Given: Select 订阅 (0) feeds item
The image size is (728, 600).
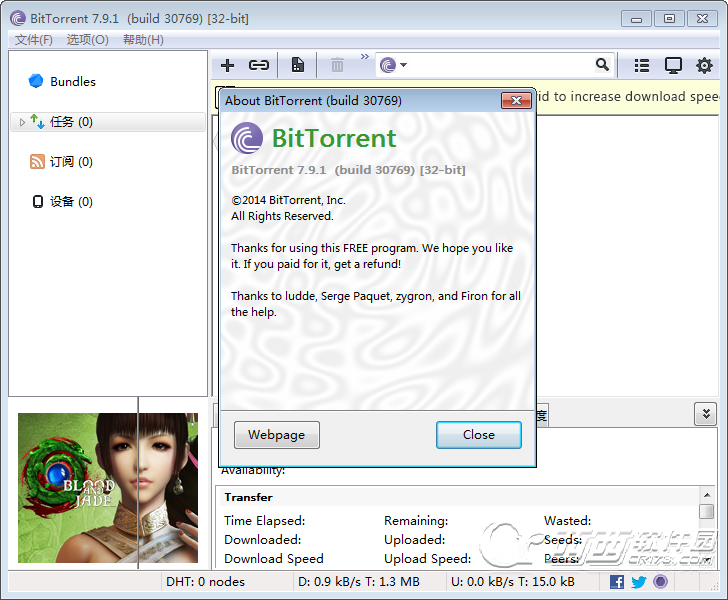Looking at the screenshot, I should coord(71,162).
